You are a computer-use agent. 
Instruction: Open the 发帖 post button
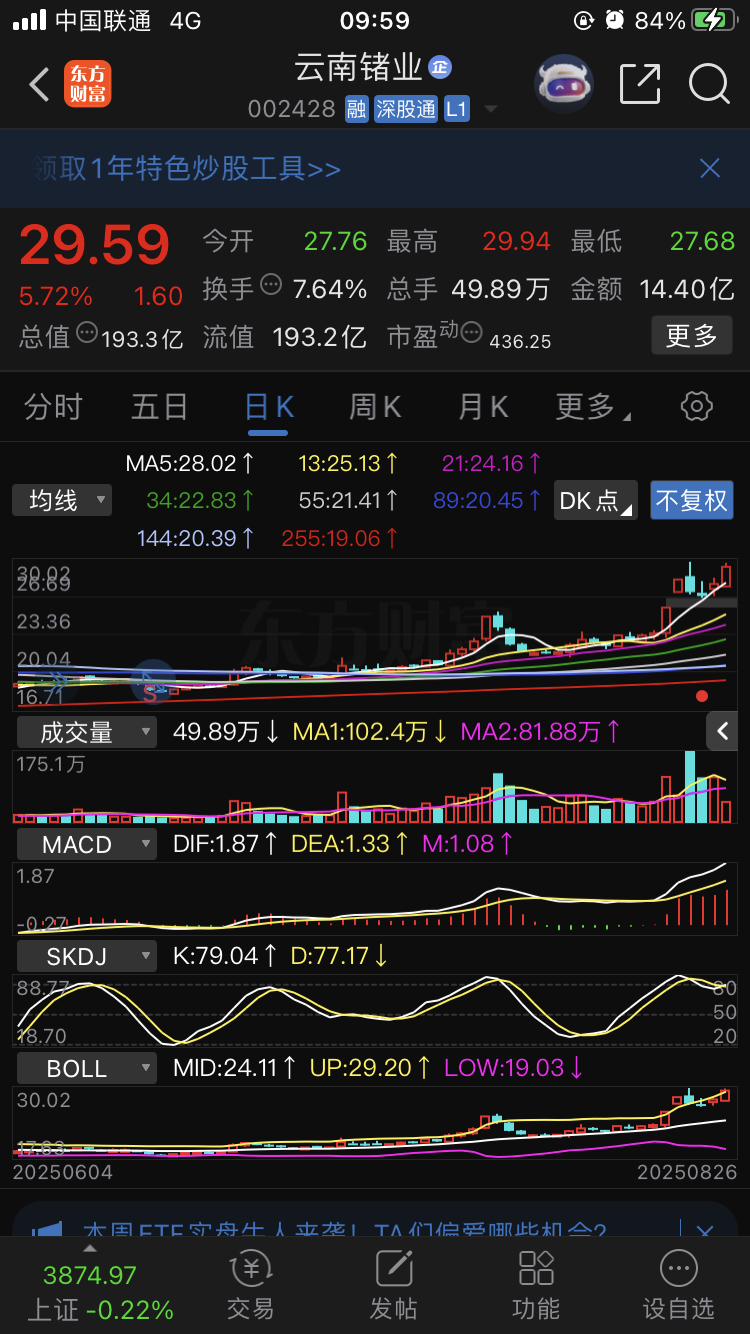point(394,1284)
